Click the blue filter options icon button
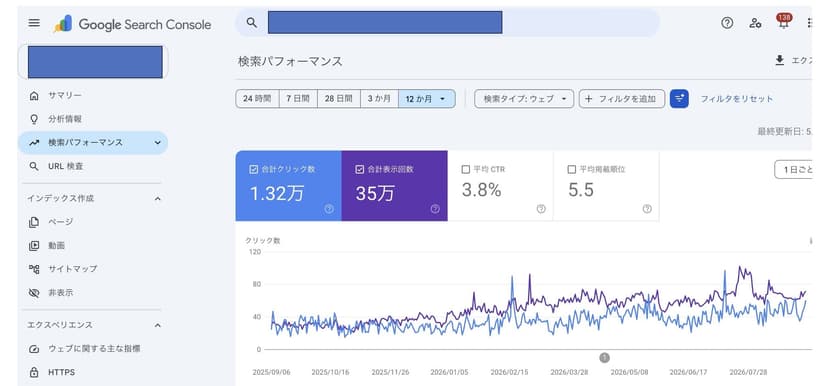 (x=679, y=99)
